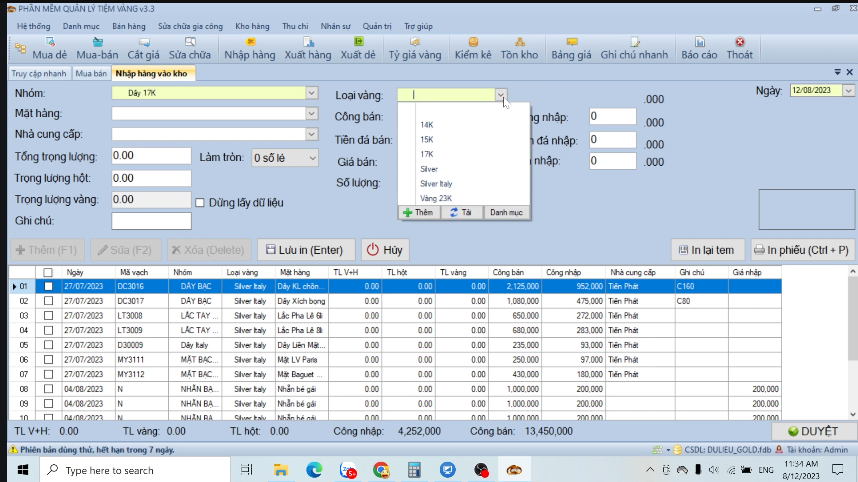Check the checkbox for row 07
This screenshot has width=858, height=482.
coord(48,374)
